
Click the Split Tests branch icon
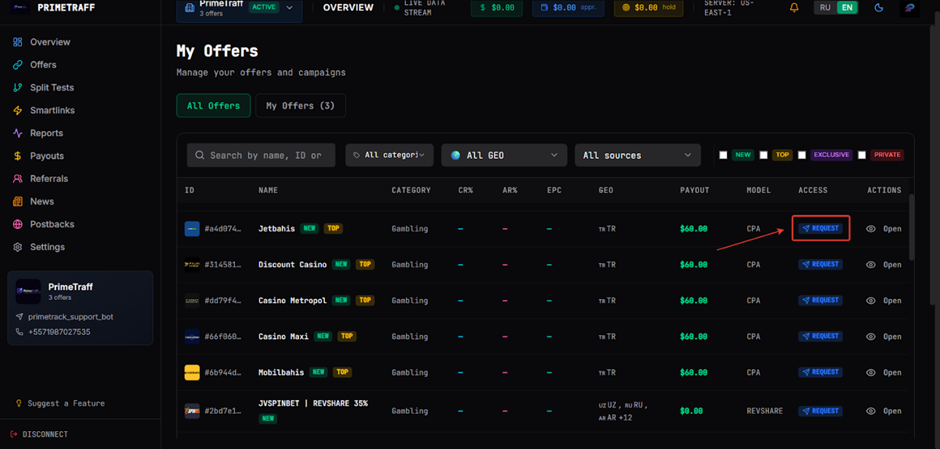pyautogui.click(x=17, y=88)
